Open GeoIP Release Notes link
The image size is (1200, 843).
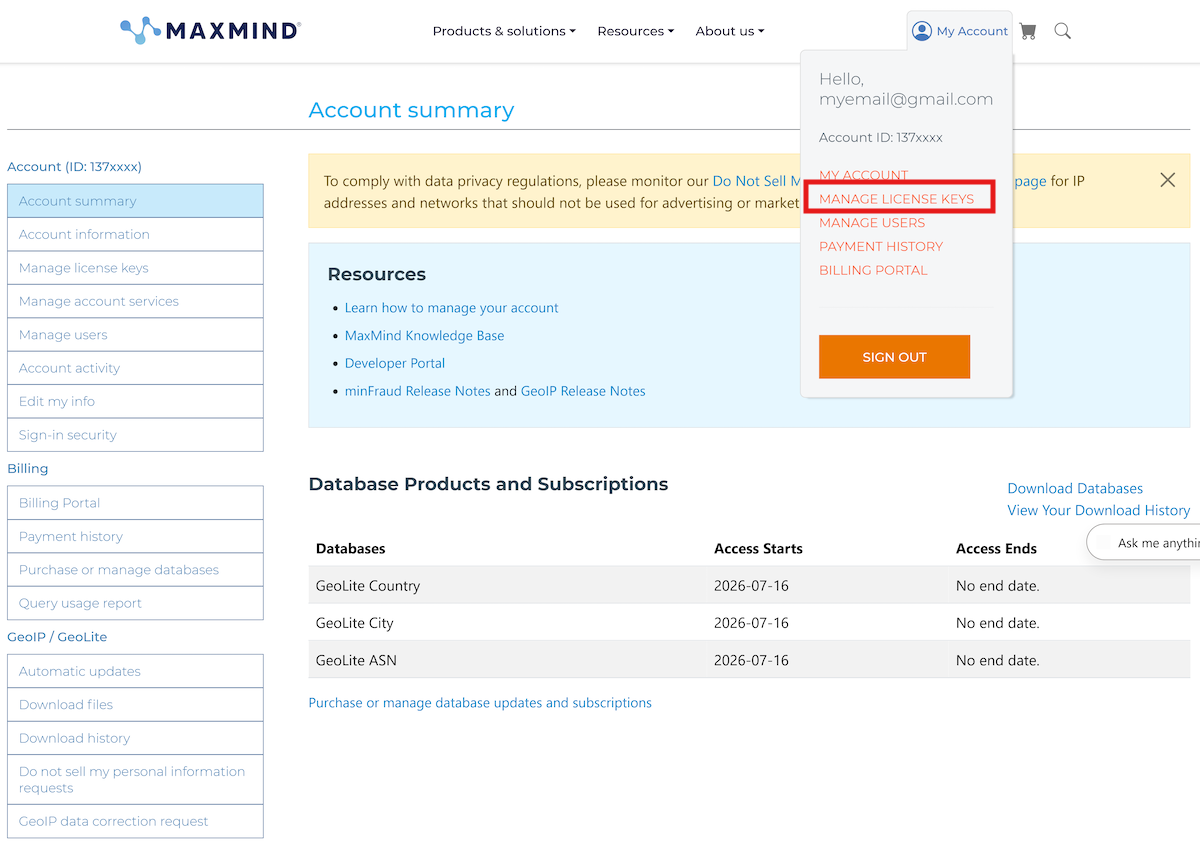(x=583, y=391)
